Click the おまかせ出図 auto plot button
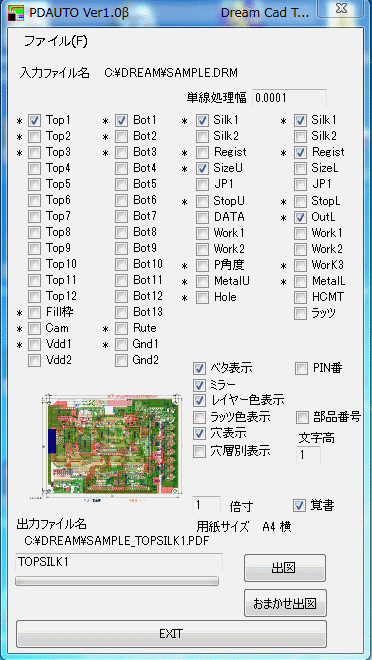Image resolution: width=372 pixels, height=660 pixels. 285,603
